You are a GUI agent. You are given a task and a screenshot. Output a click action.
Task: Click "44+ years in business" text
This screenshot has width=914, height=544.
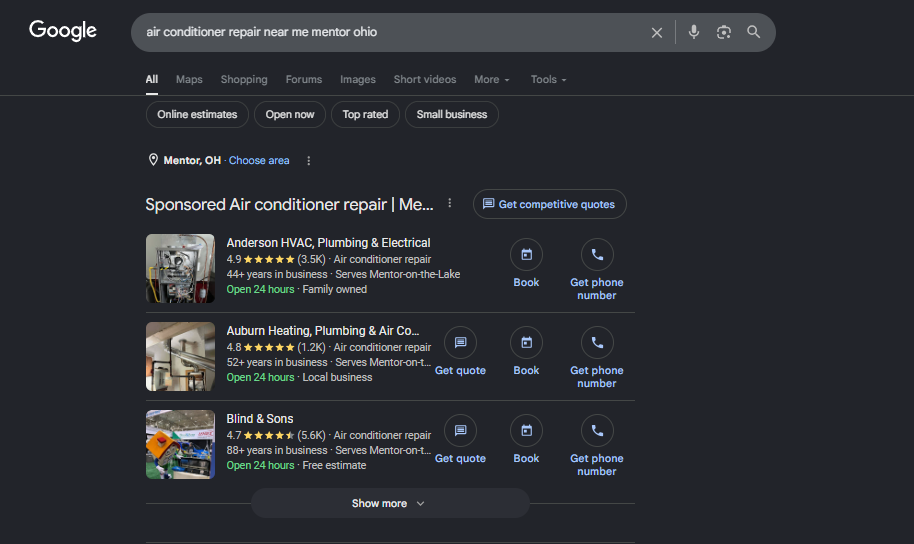(277, 274)
